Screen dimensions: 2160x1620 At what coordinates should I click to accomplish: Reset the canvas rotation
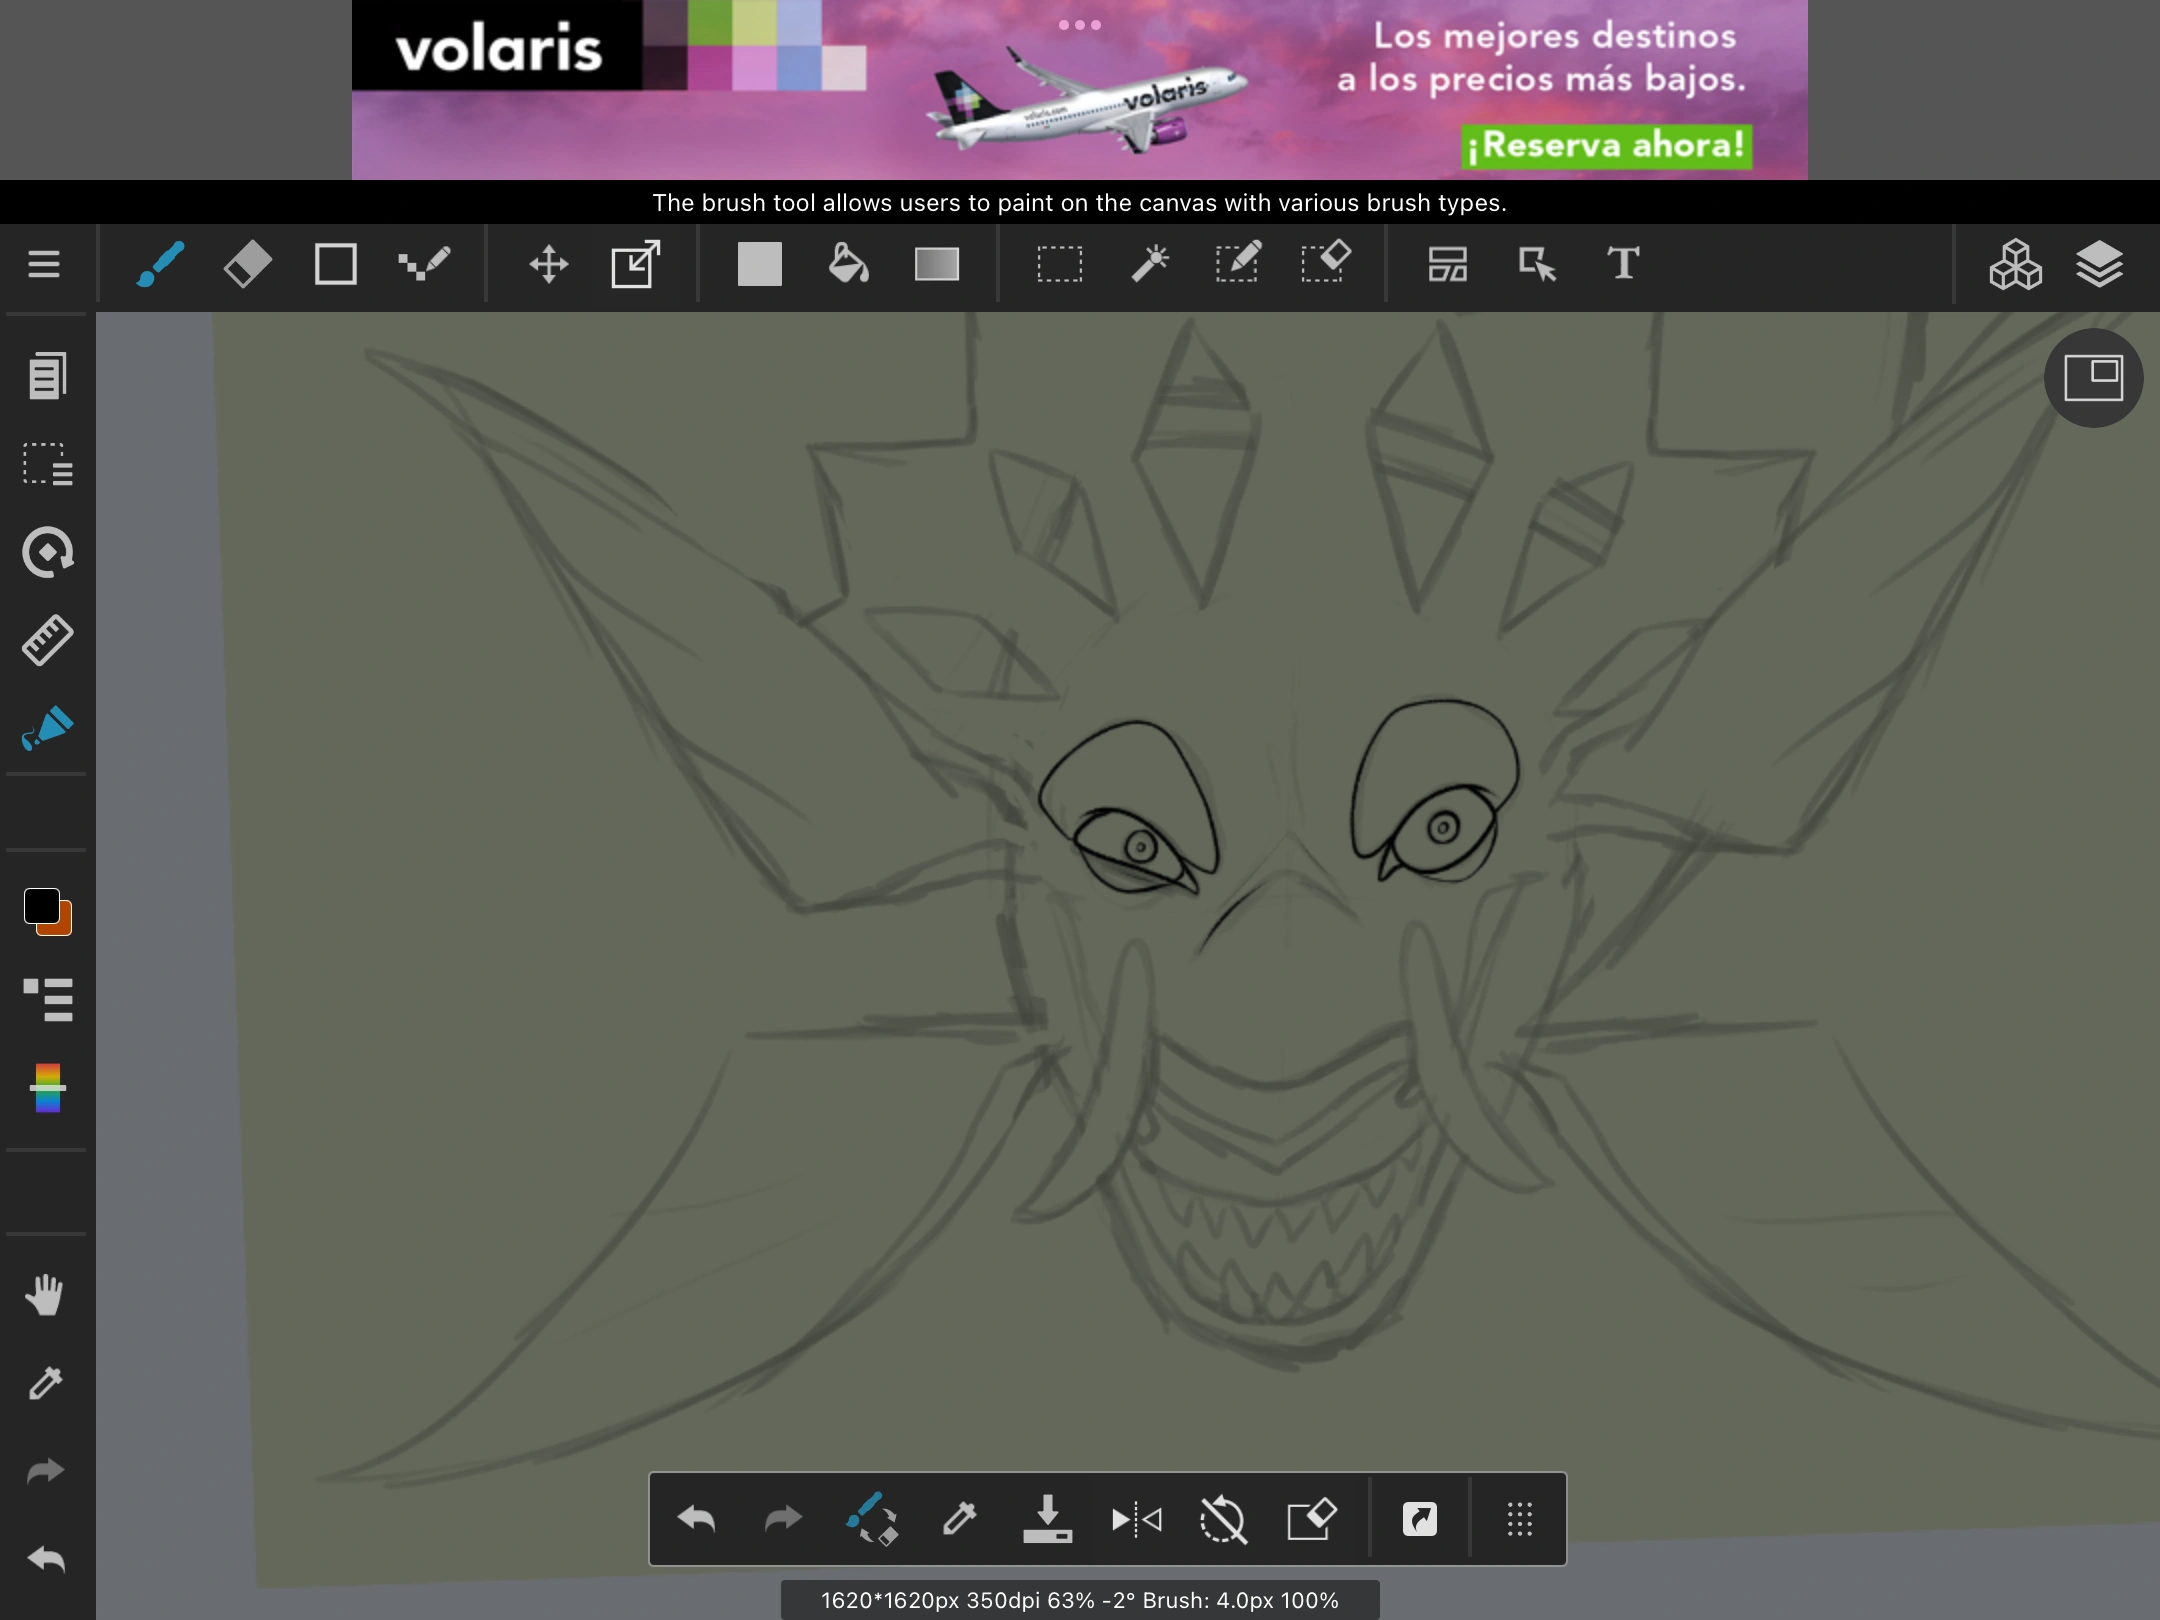click(x=1223, y=1519)
